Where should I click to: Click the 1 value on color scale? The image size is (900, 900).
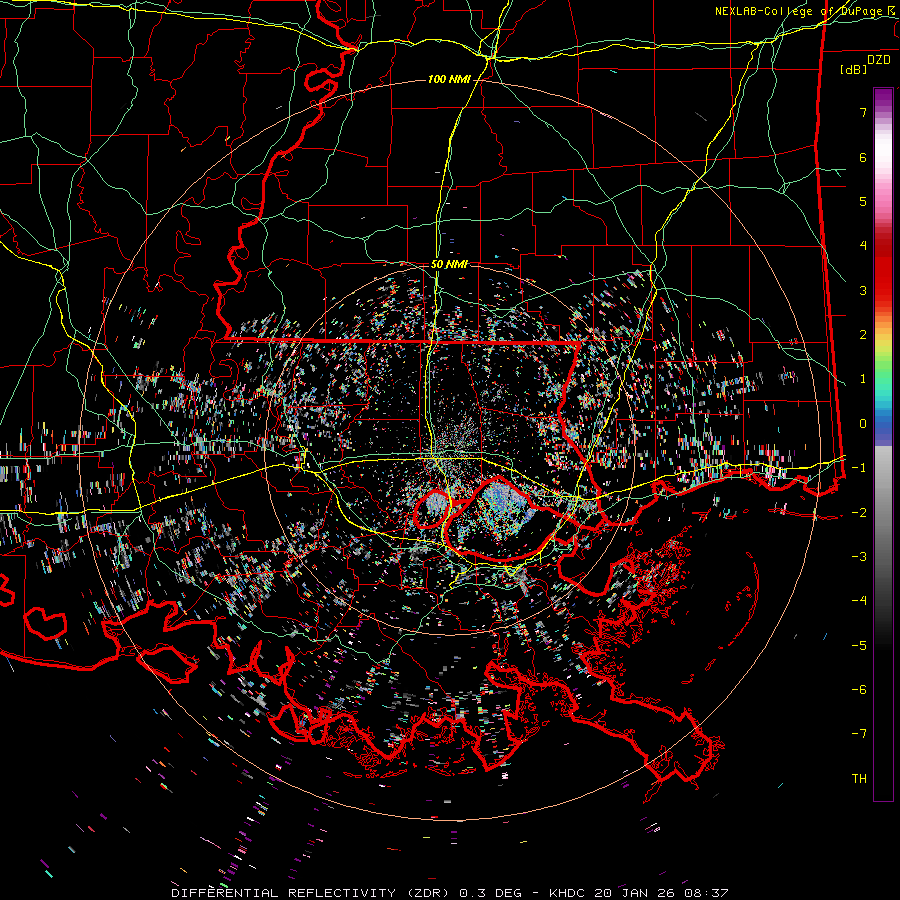pyautogui.click(x=863, y=379)
